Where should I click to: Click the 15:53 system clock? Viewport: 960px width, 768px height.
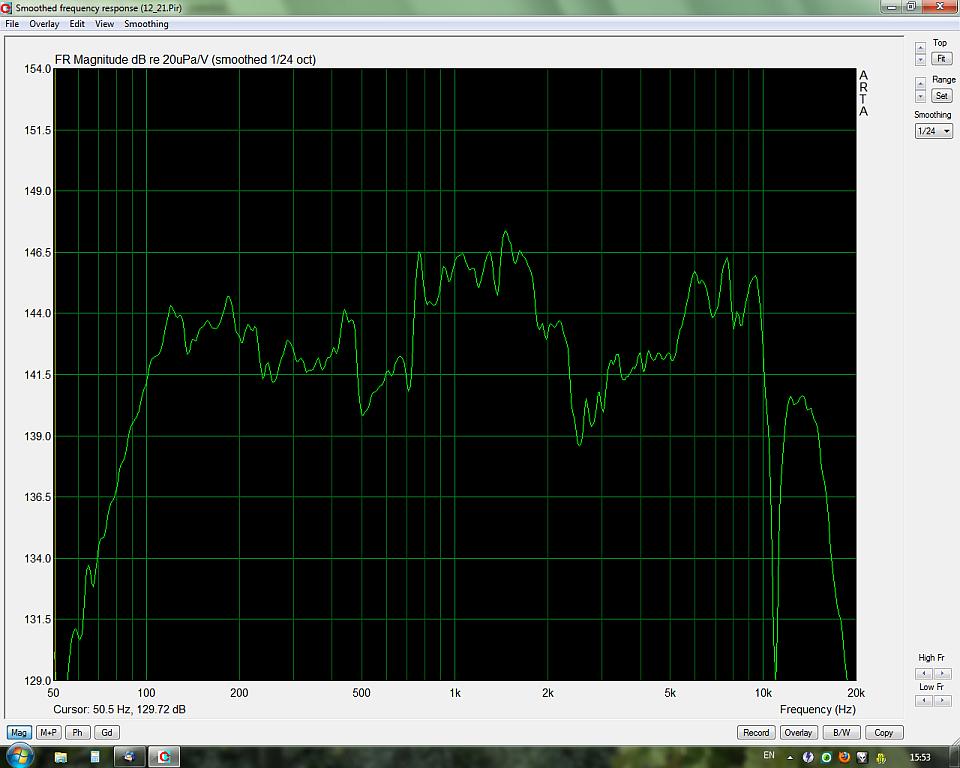pos(920,758)
